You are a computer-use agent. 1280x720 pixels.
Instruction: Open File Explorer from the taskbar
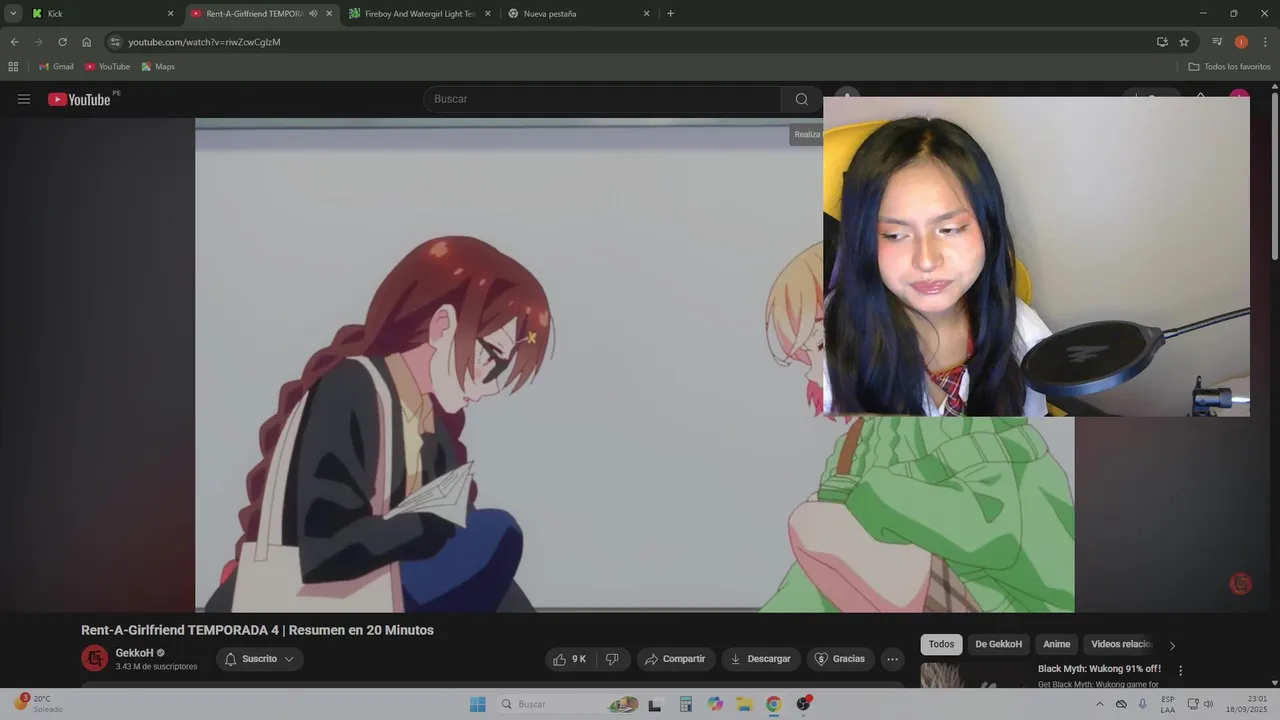pyautogui.click(x=745, y=704)
